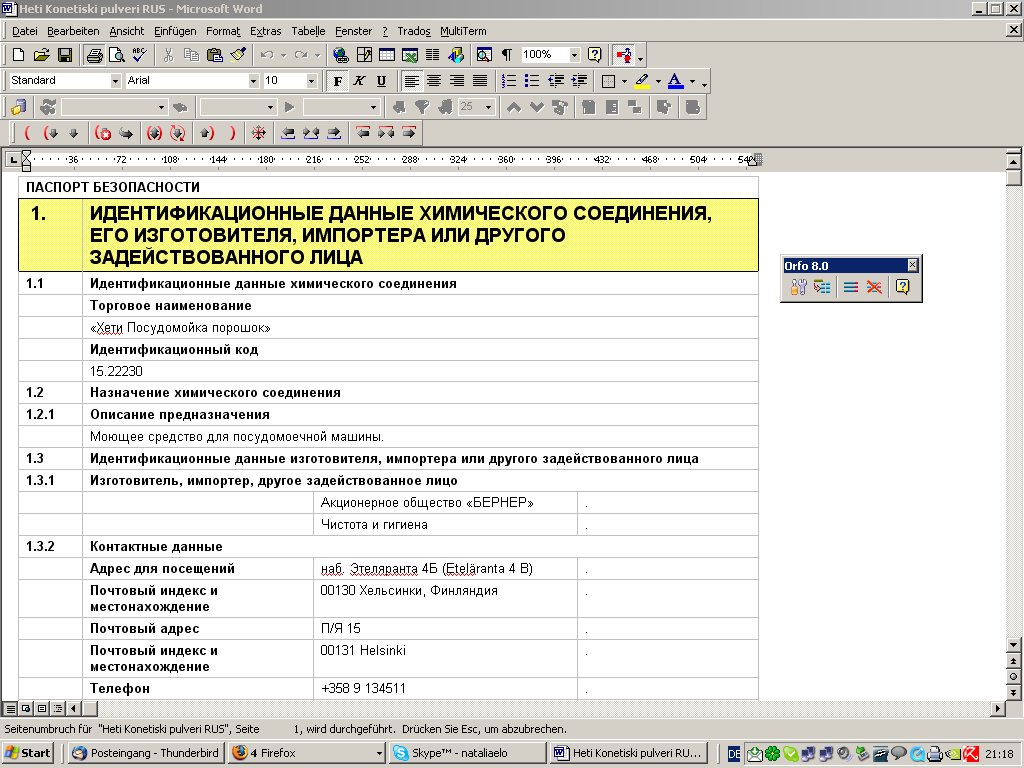The height and width of the screenshot is (768, 1024).
Task: Run the ABC spelling and grammar check
Action: [x=139, y=55]
